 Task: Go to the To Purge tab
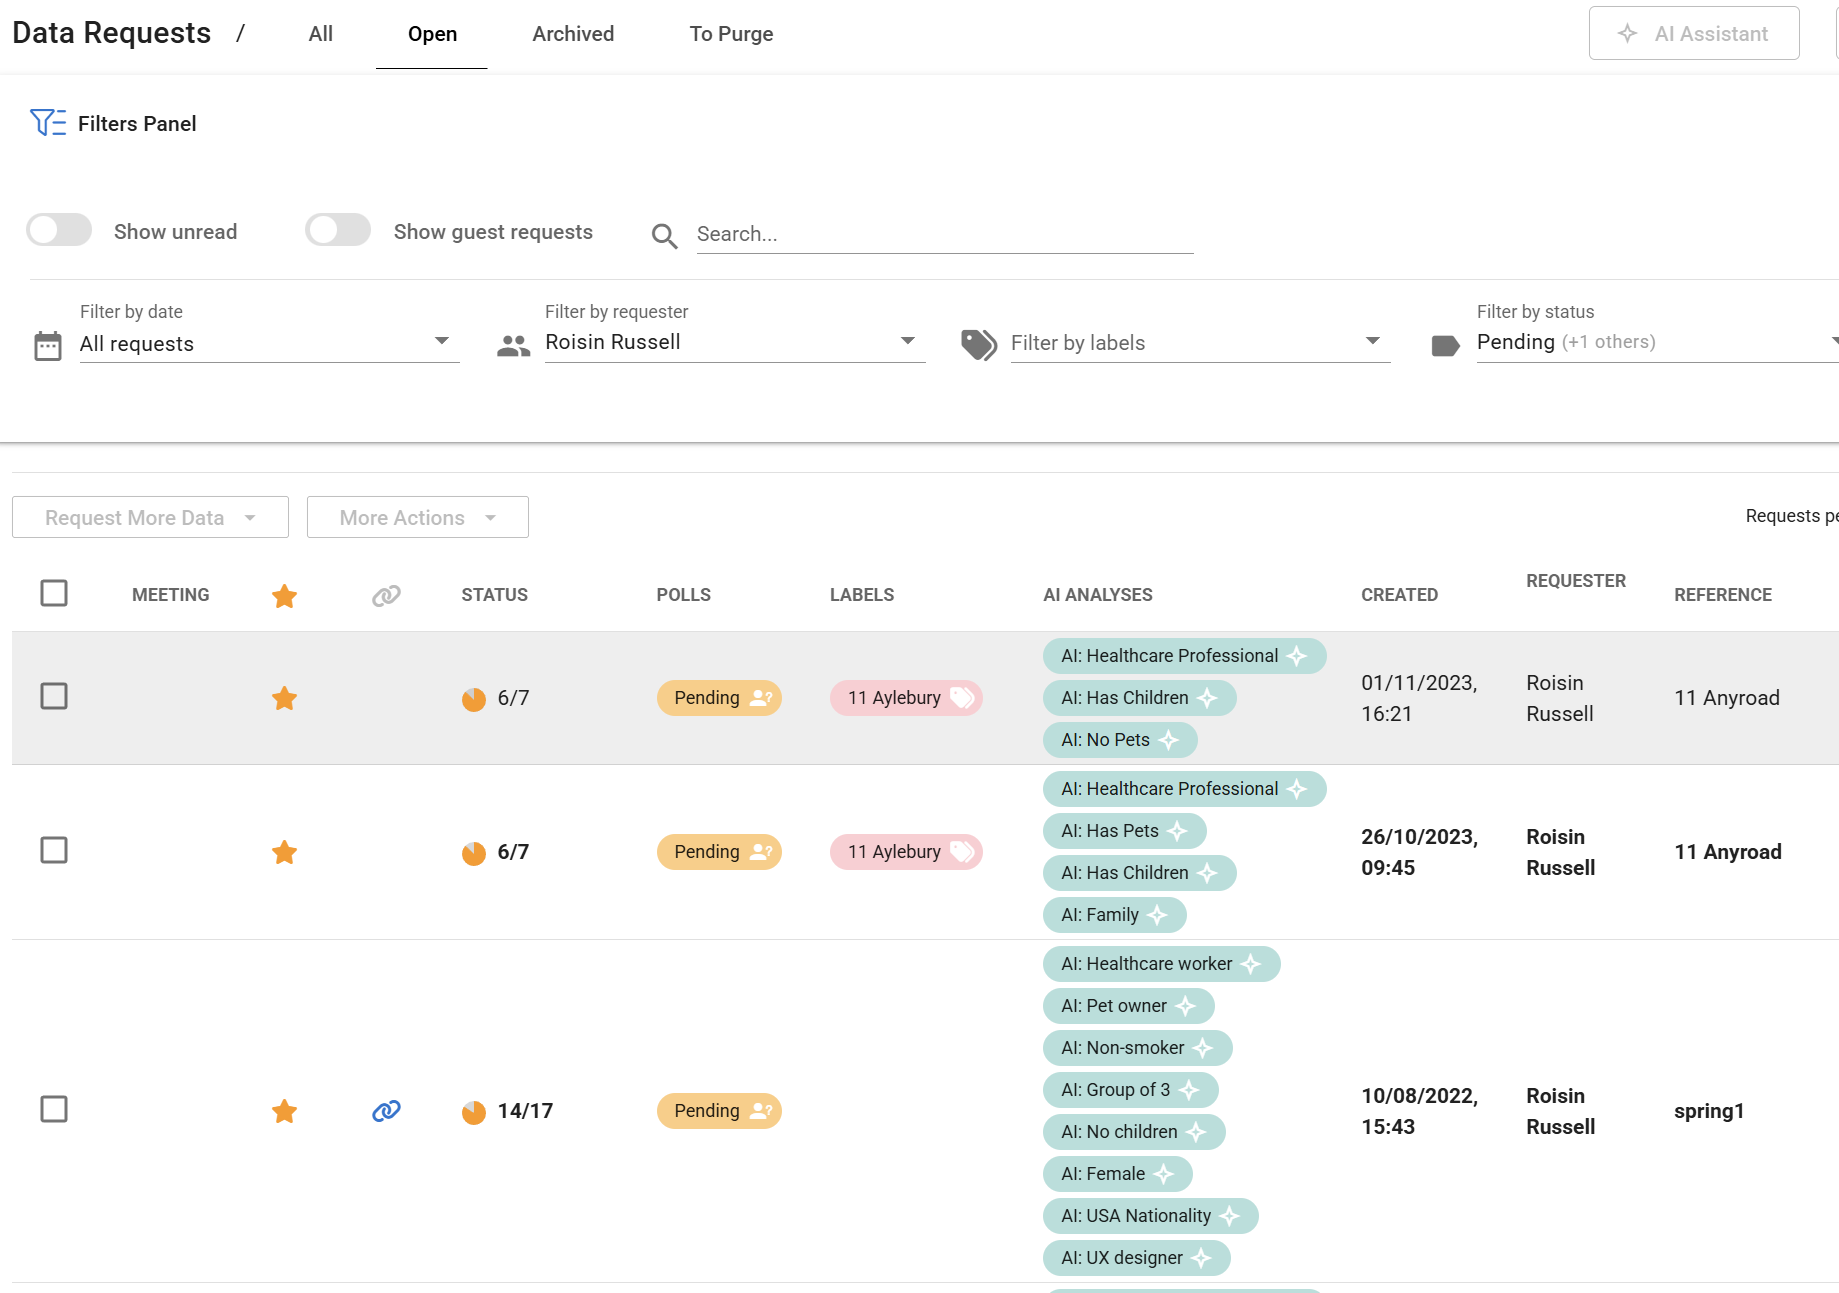[731, 34]
